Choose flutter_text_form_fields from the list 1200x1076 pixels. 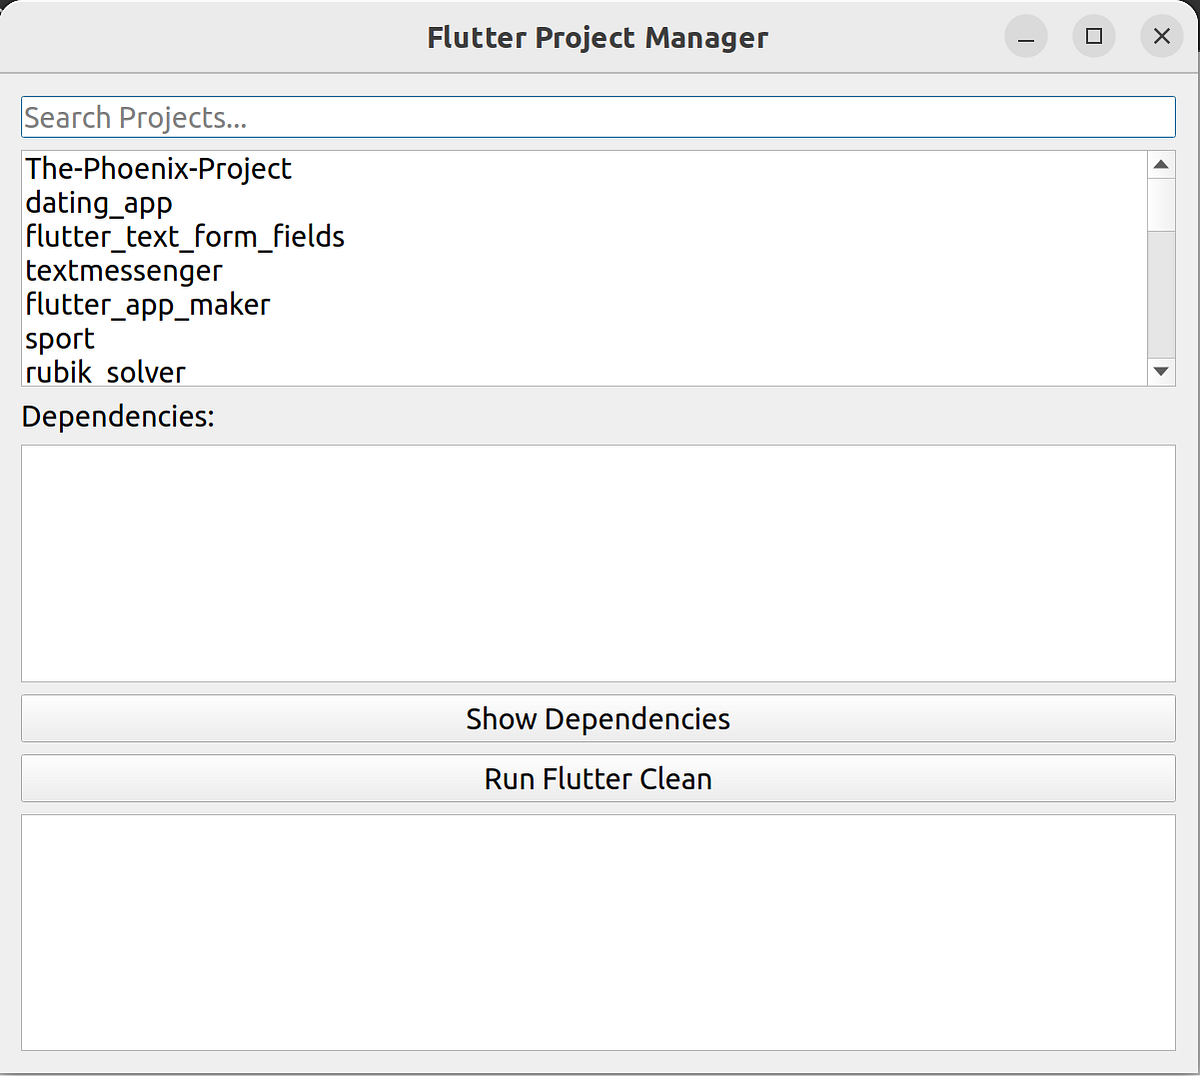(184, 237)
